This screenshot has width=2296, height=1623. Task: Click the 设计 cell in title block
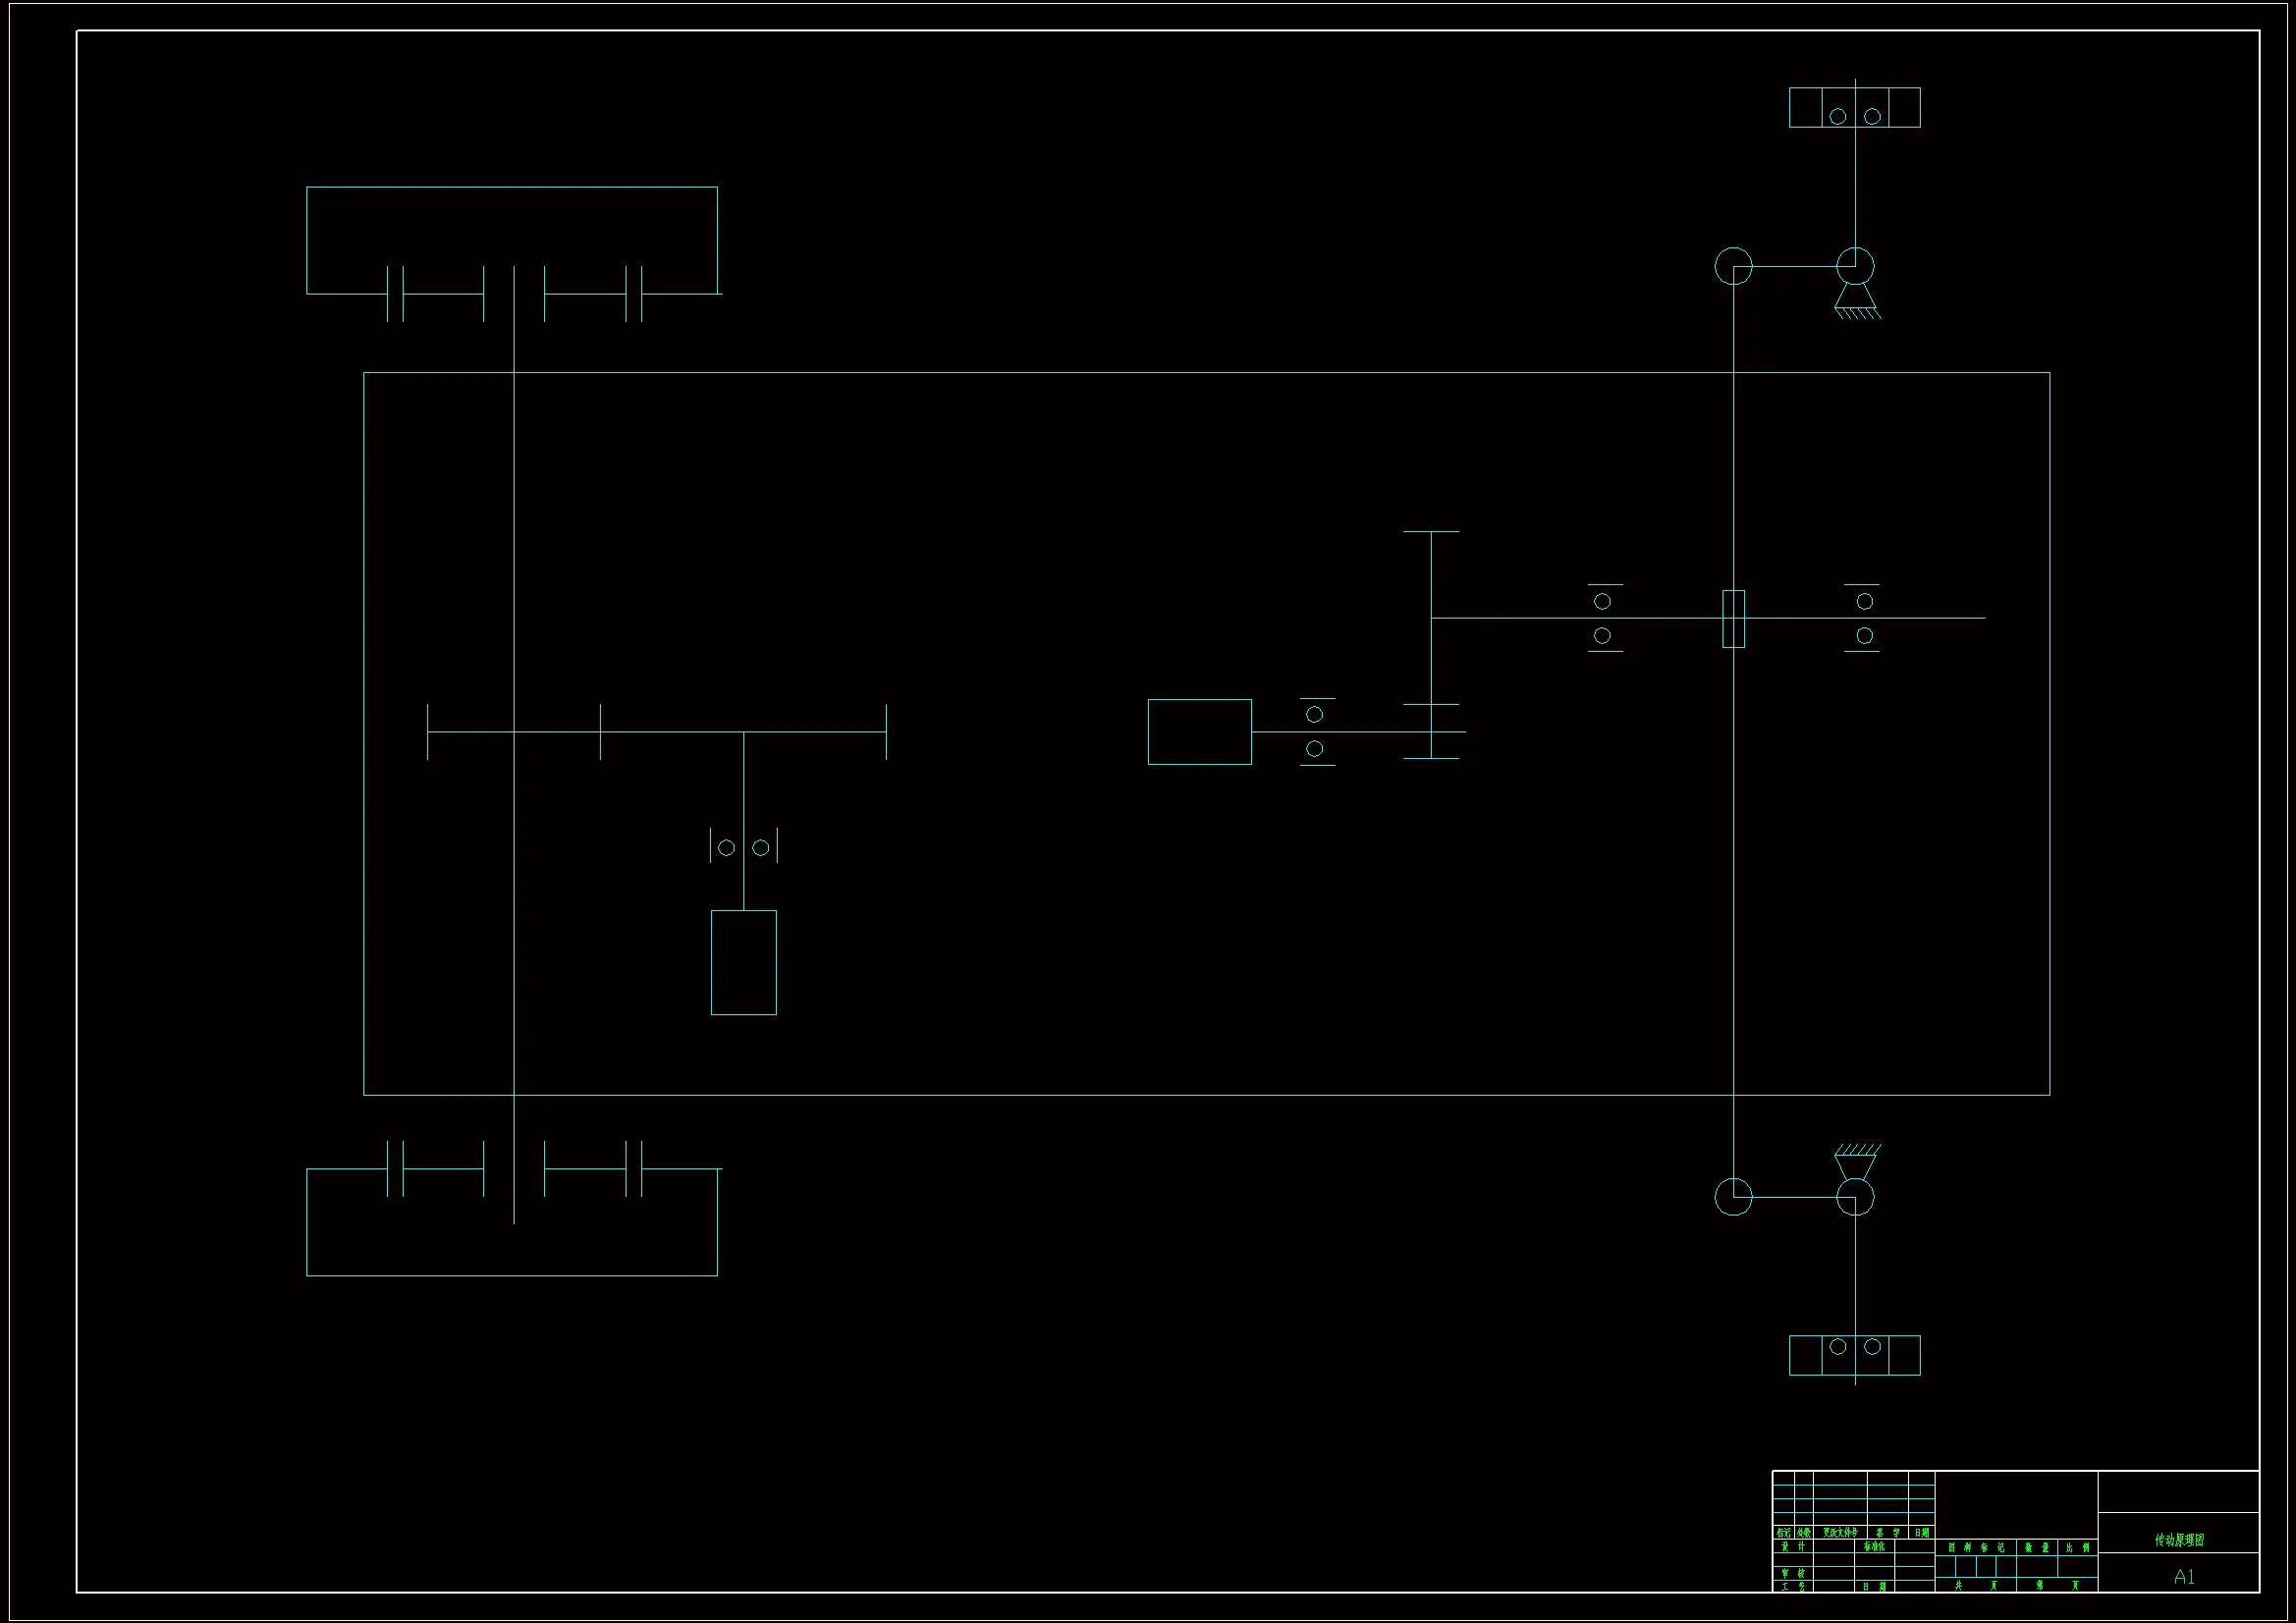click(x=1792, y=1546)
